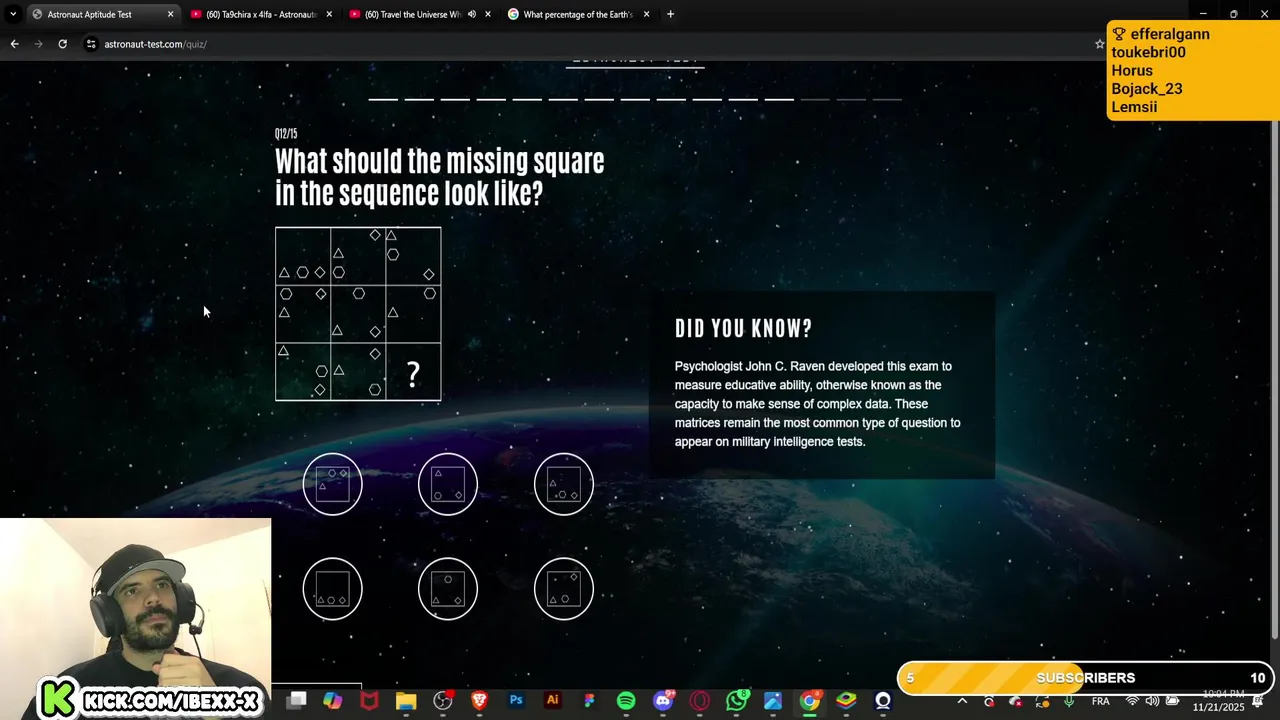Open a new browser tab
The width and height of the screenshot is (1280, 720).
coord(670,14)
